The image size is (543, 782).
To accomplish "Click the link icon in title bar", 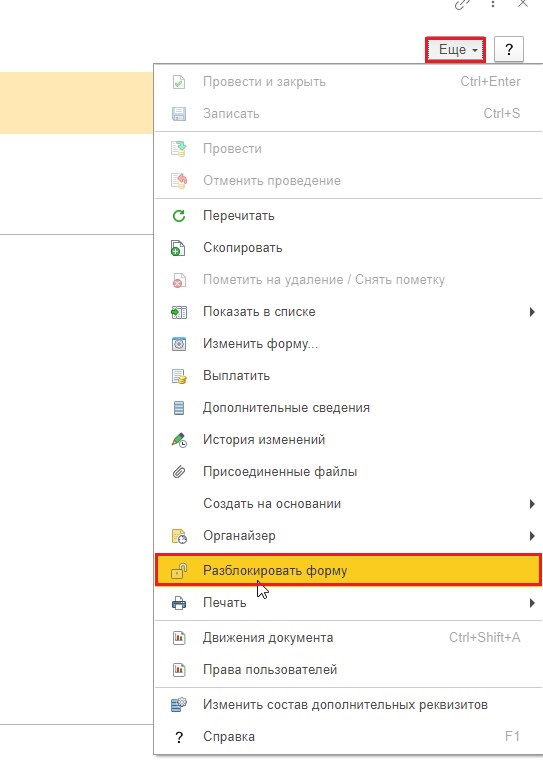I will tap(462, 4).
